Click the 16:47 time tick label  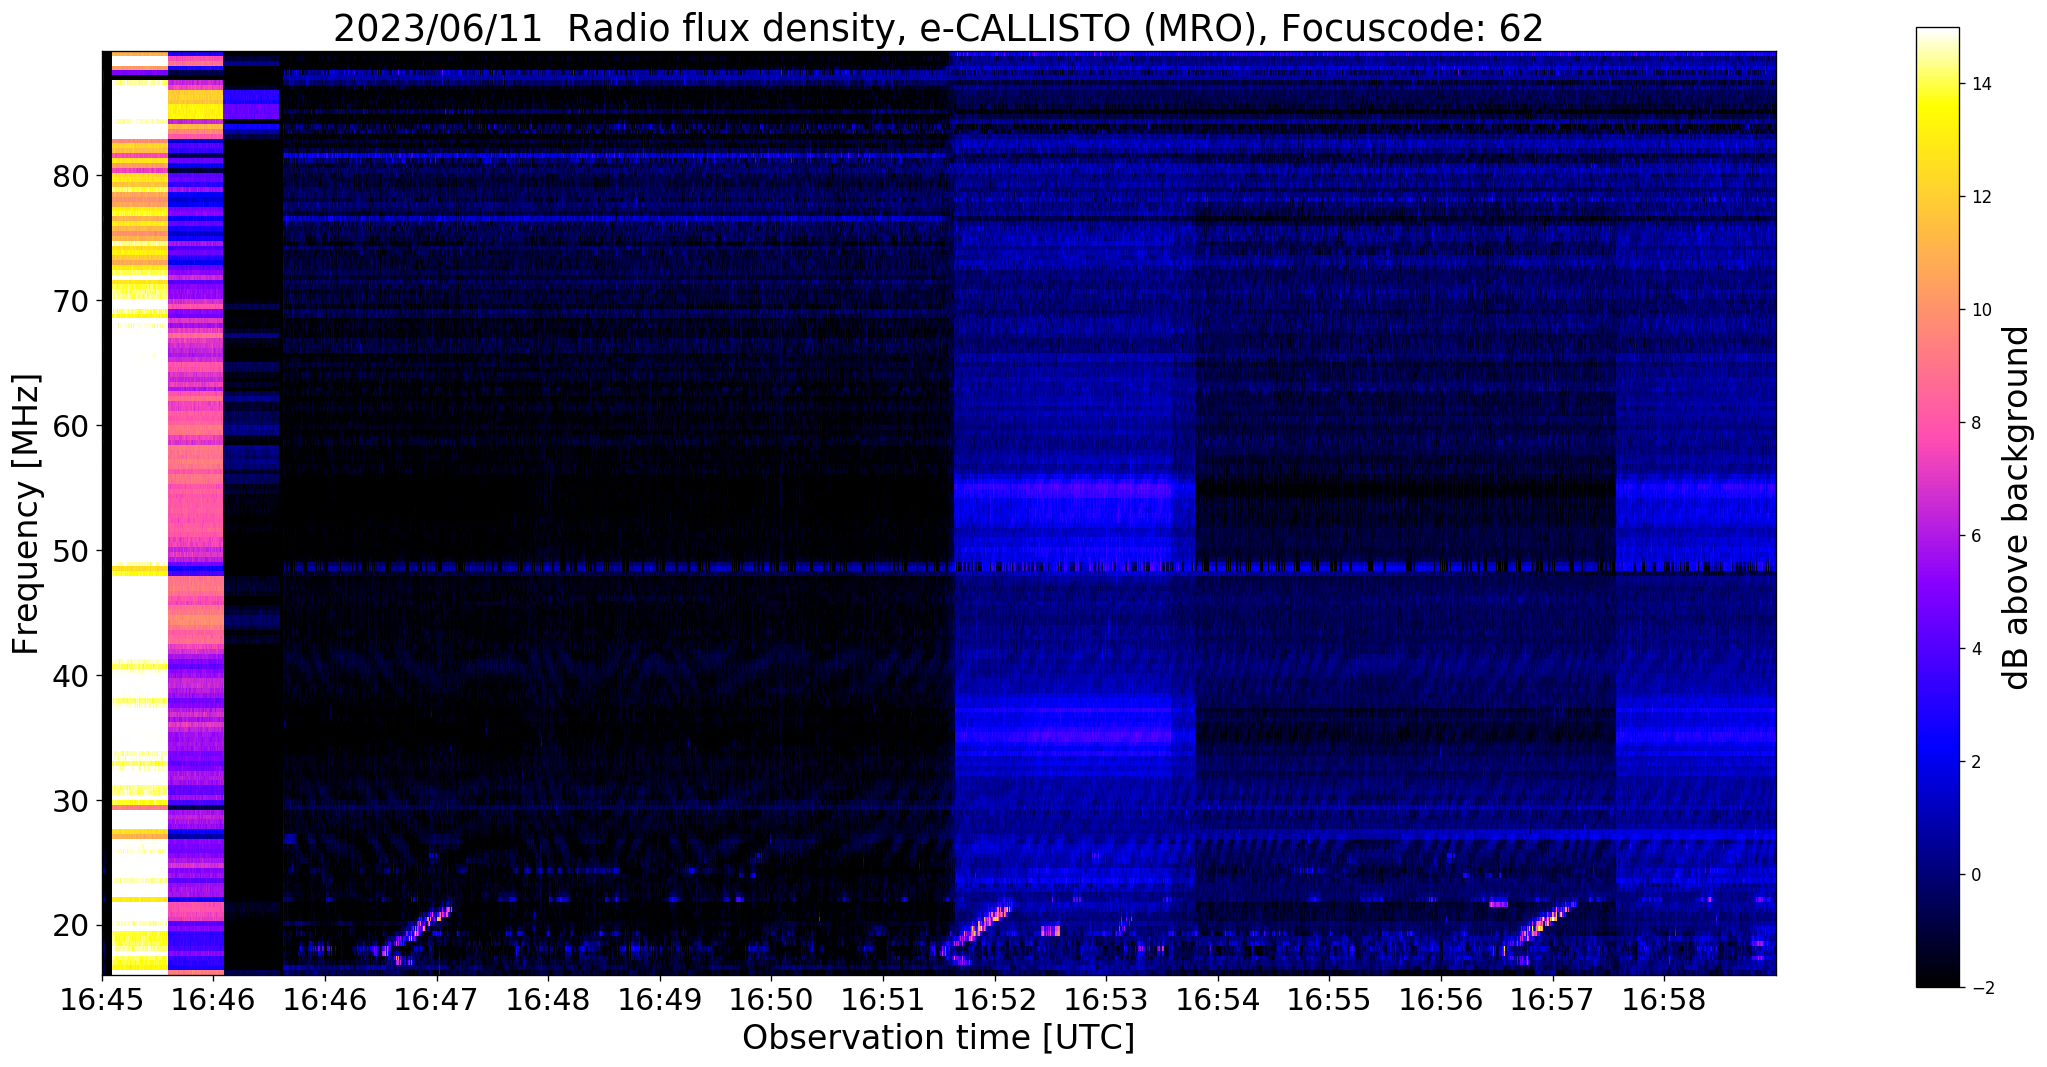tap(436, 1000)
